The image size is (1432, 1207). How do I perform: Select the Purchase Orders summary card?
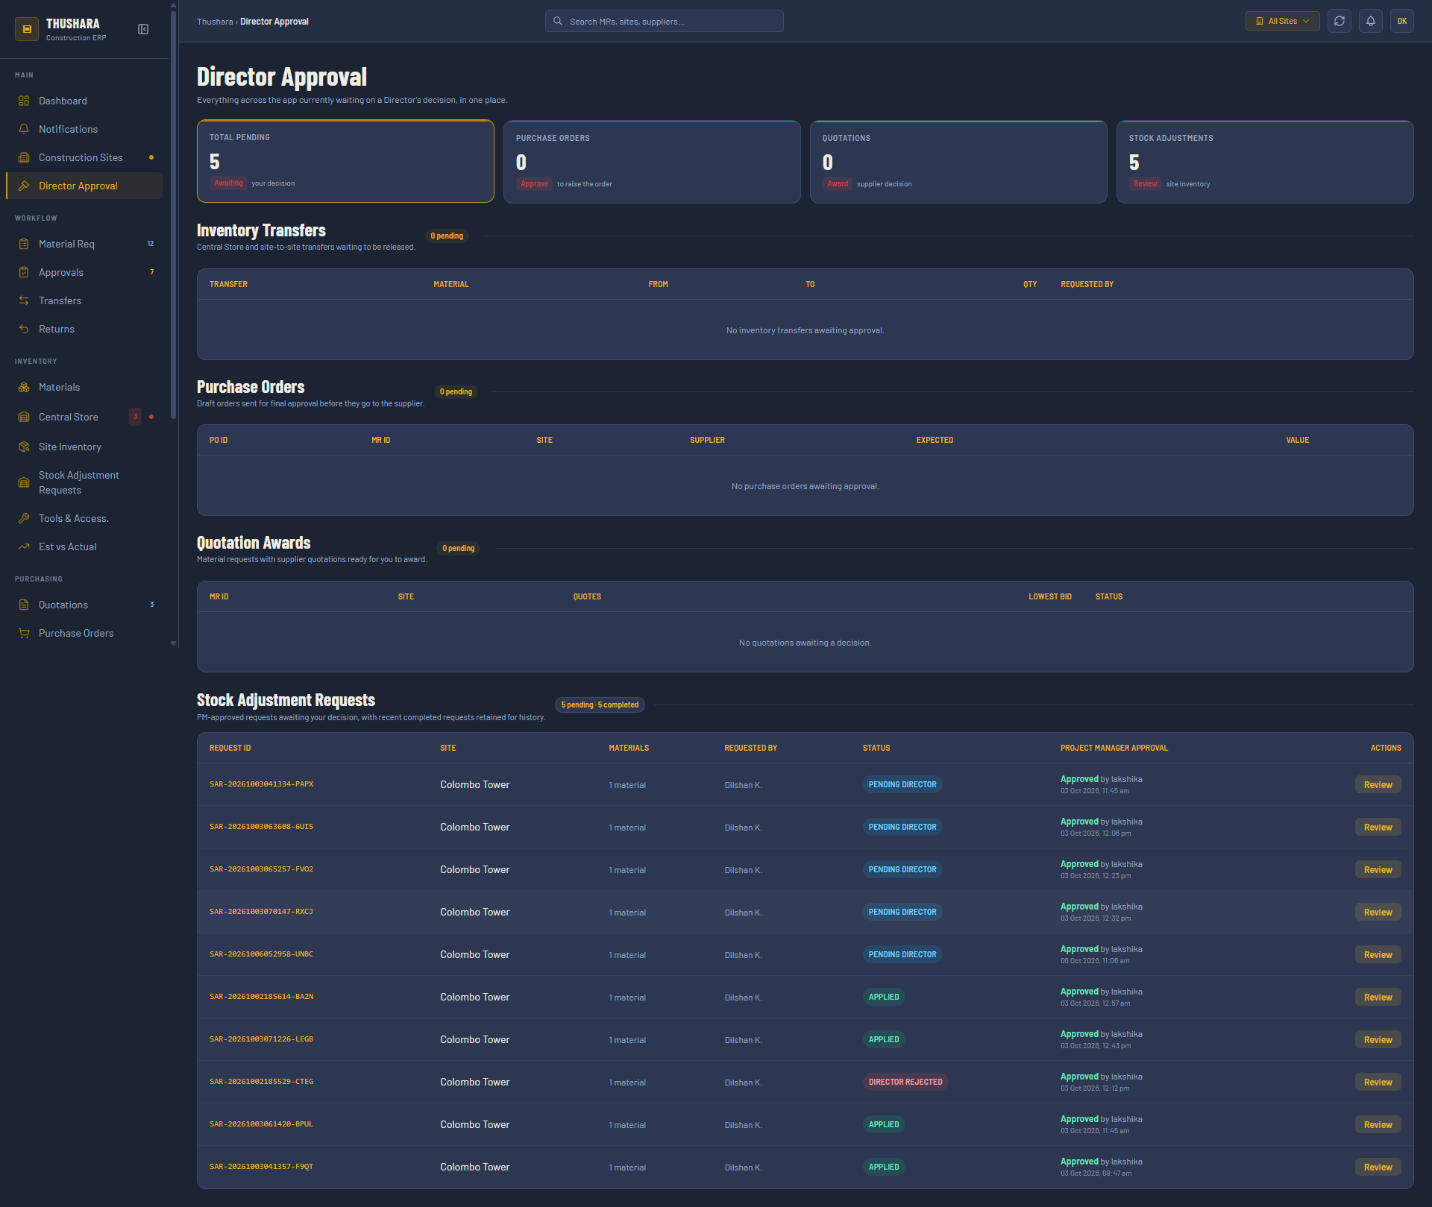(652, 162)
